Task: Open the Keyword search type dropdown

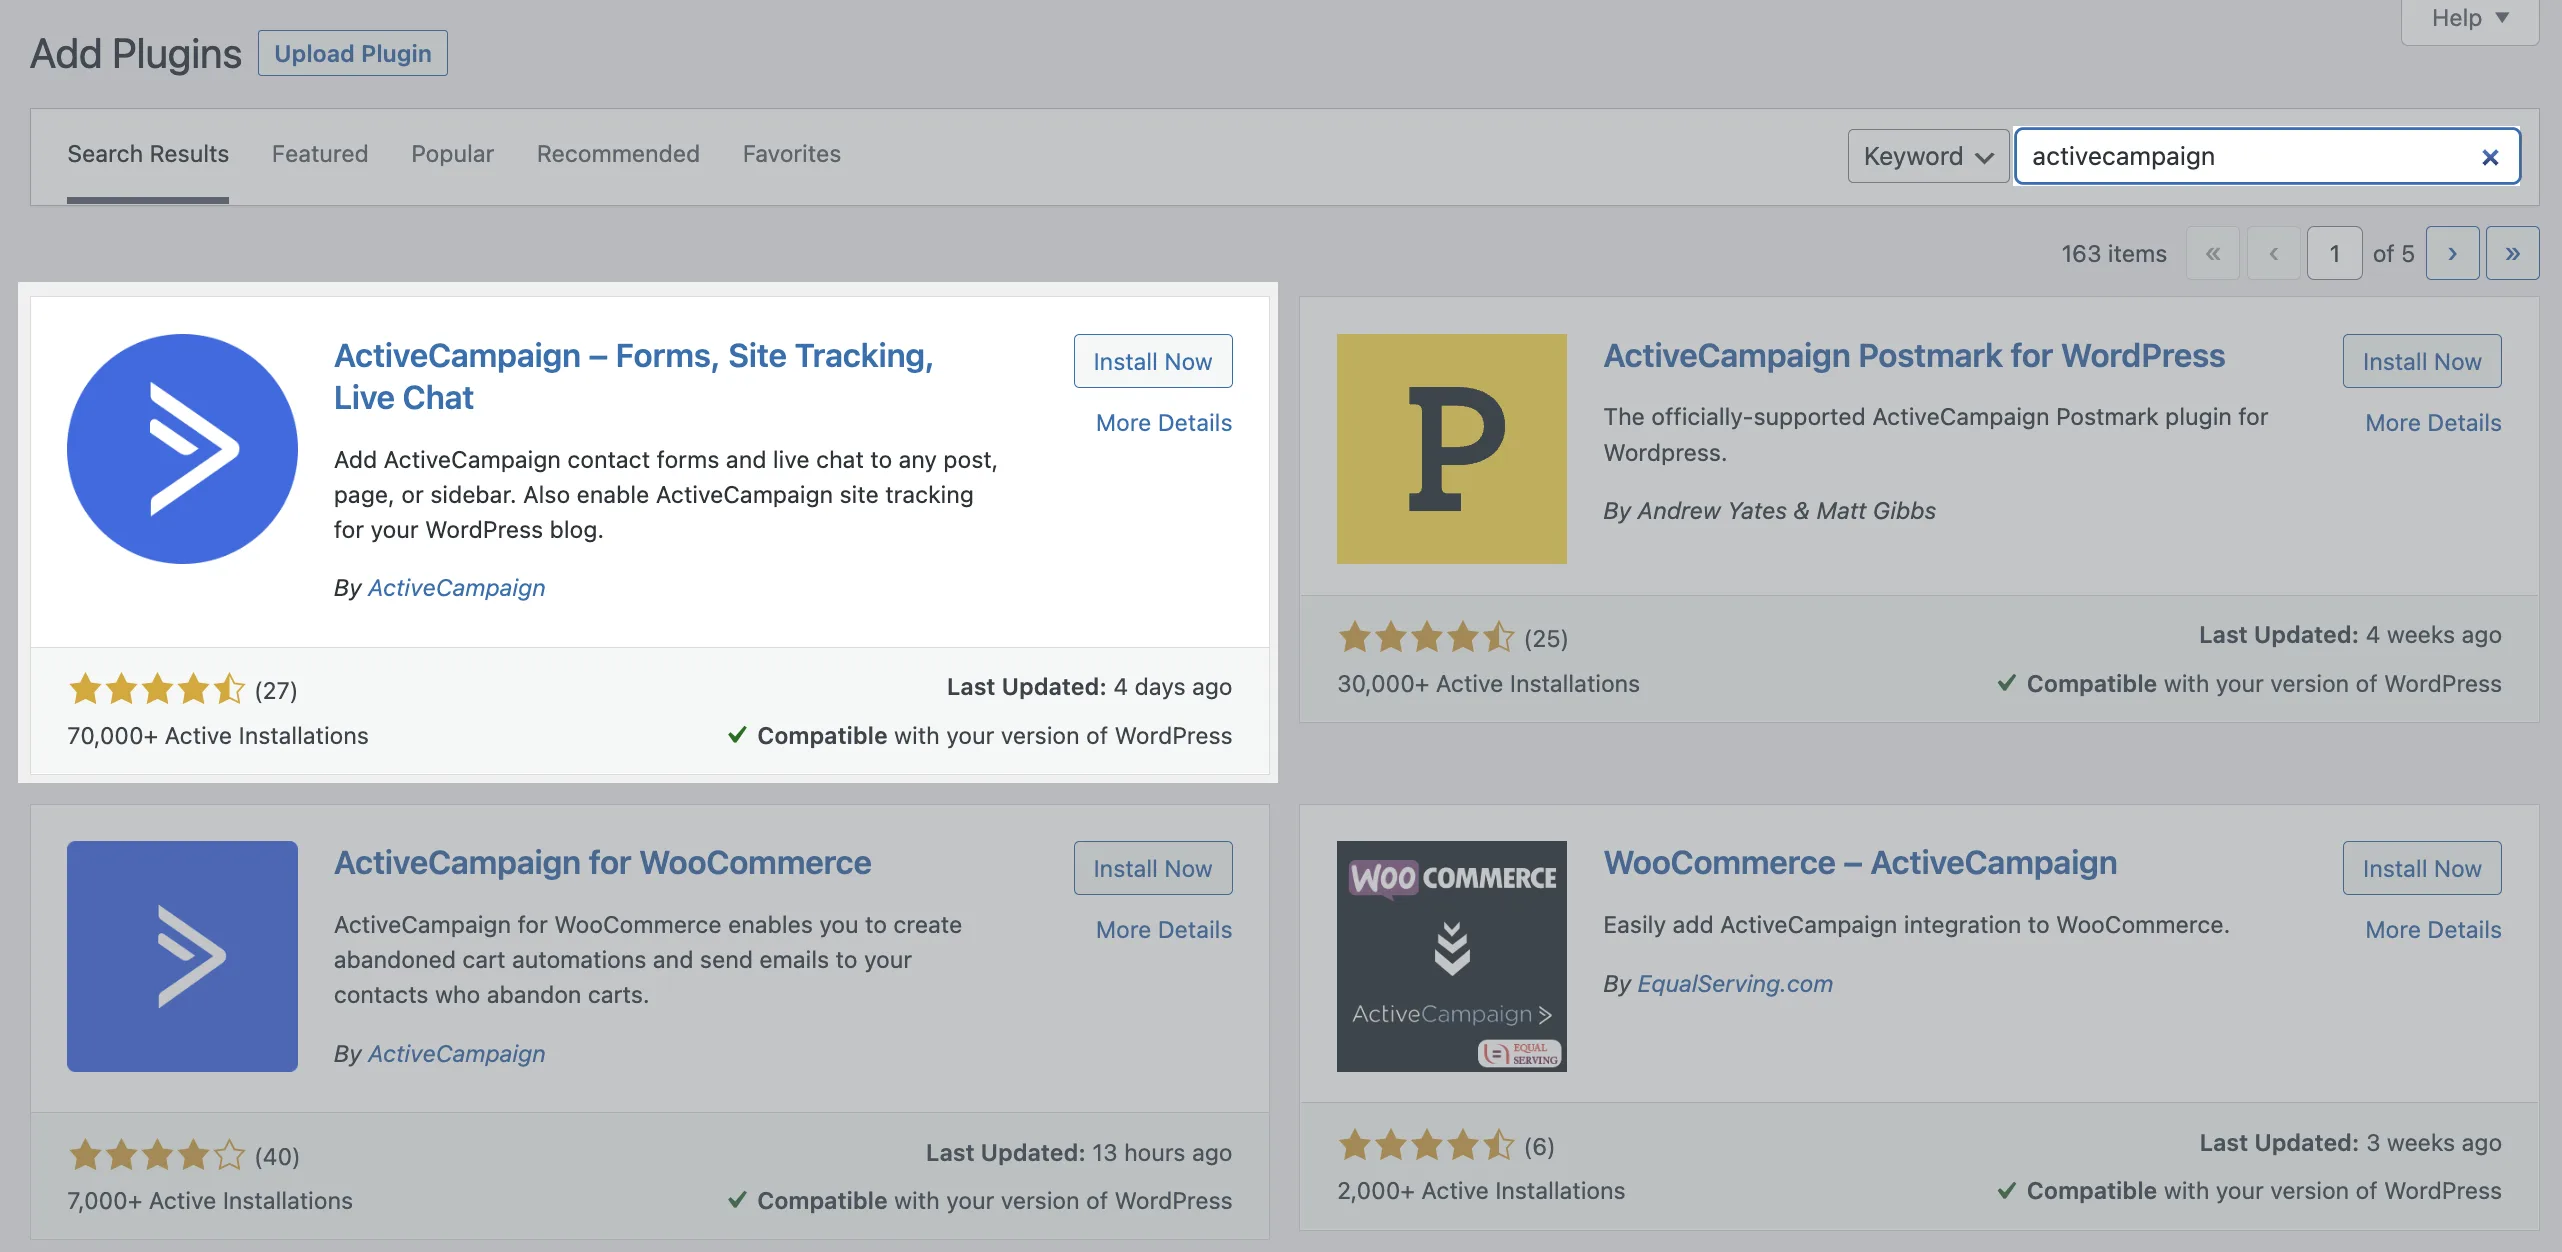Action: (1927, 157)
